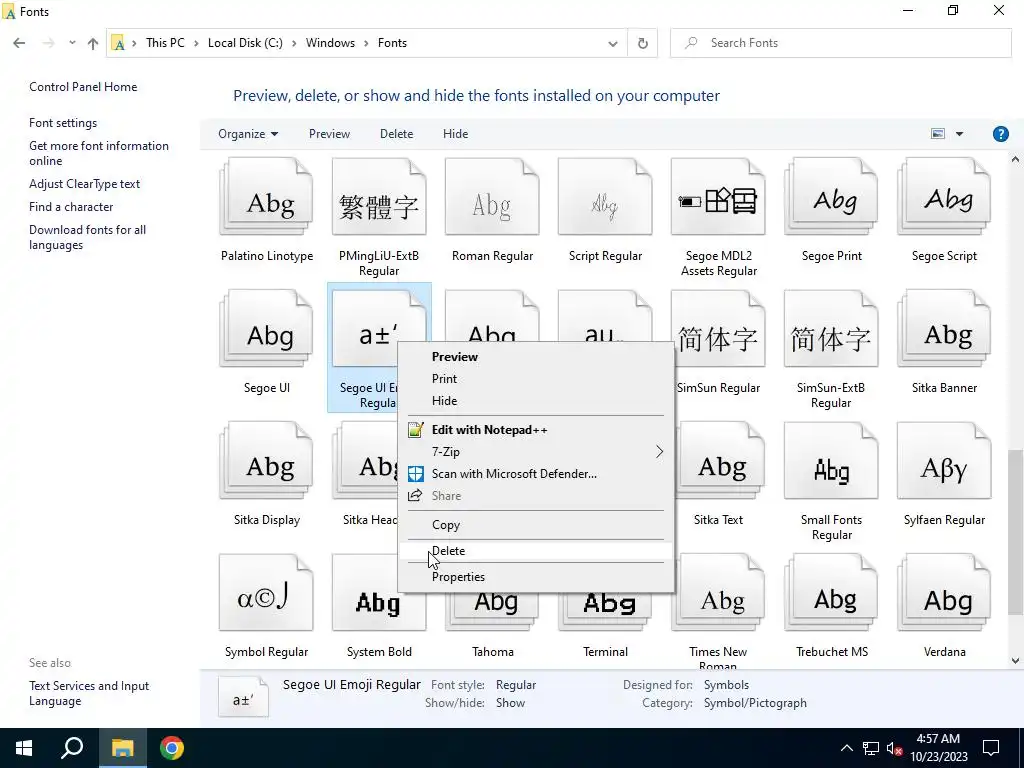Select the Trebuchet MS font icon
This screenshot has width=1024, height=768.
pos(831,593)
